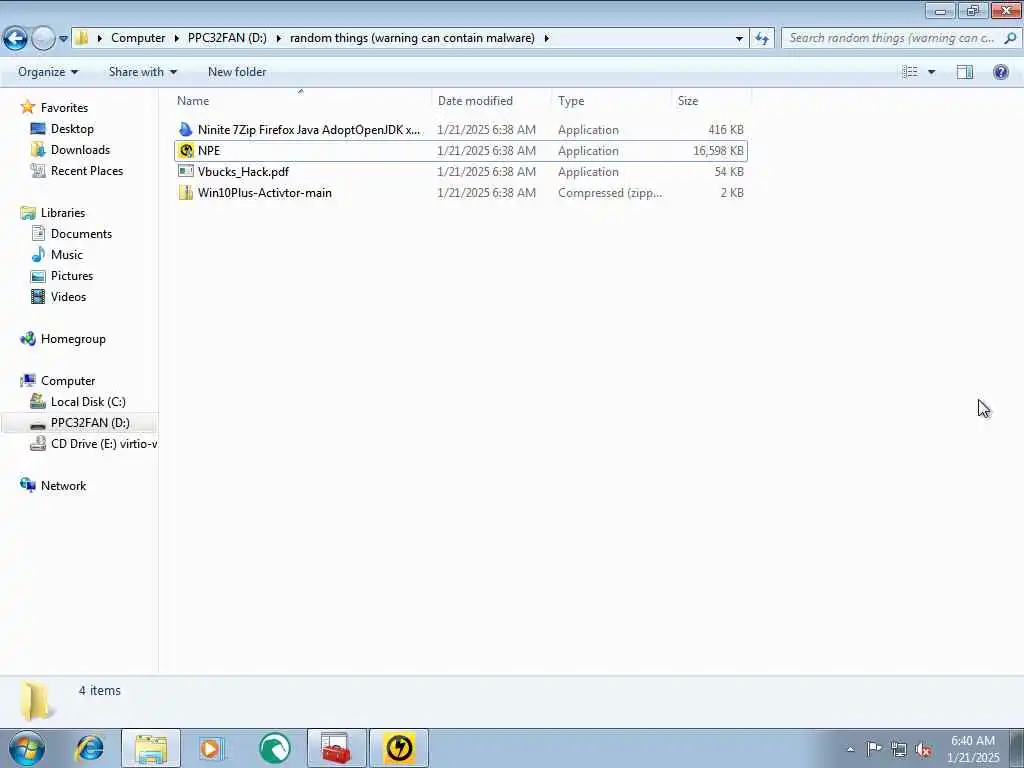Select the Win10Plus-Activtor-main zip icon
Image resolution: width=1024 pixels, height=768 pixels.
[x=185, y=193]
